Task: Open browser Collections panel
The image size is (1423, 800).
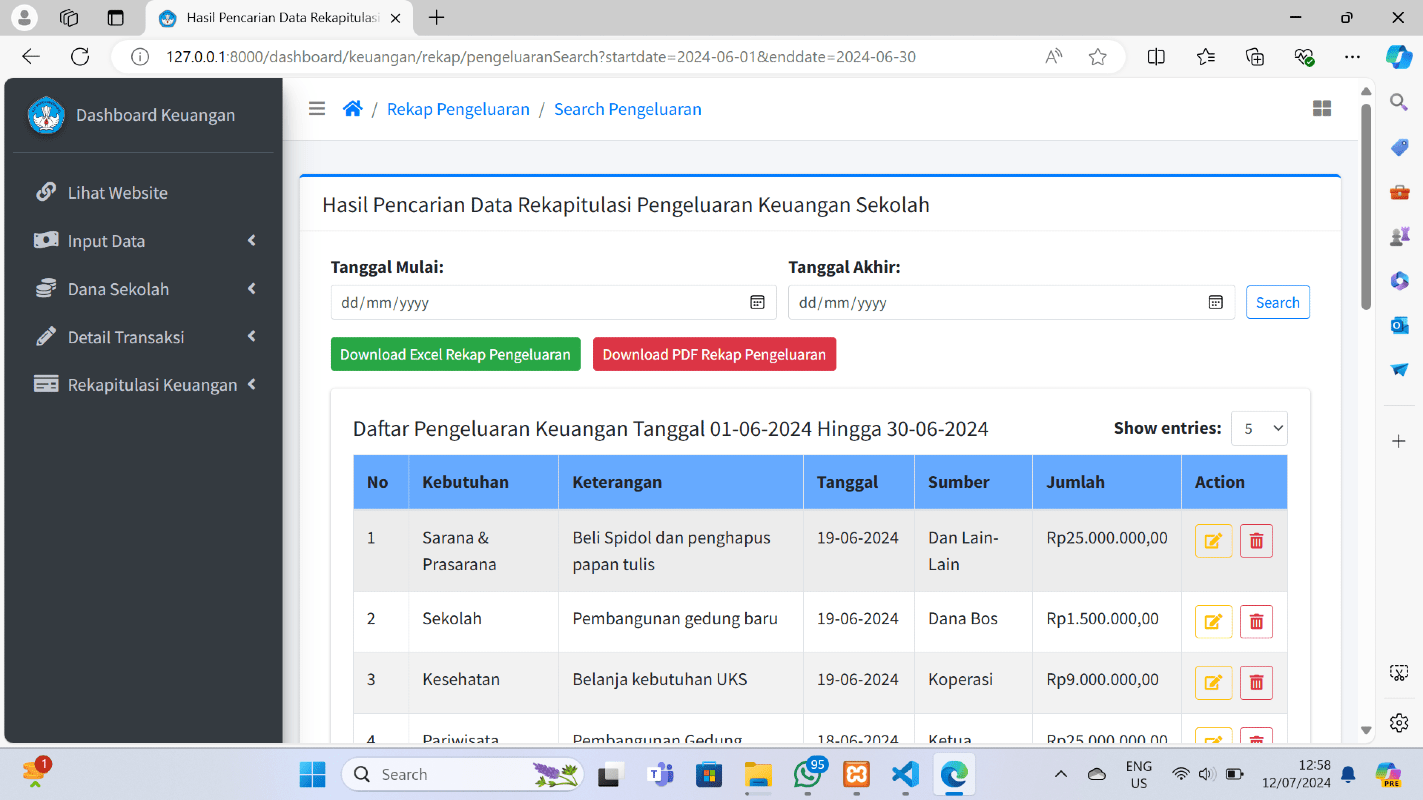Action: pos(1255,57)
